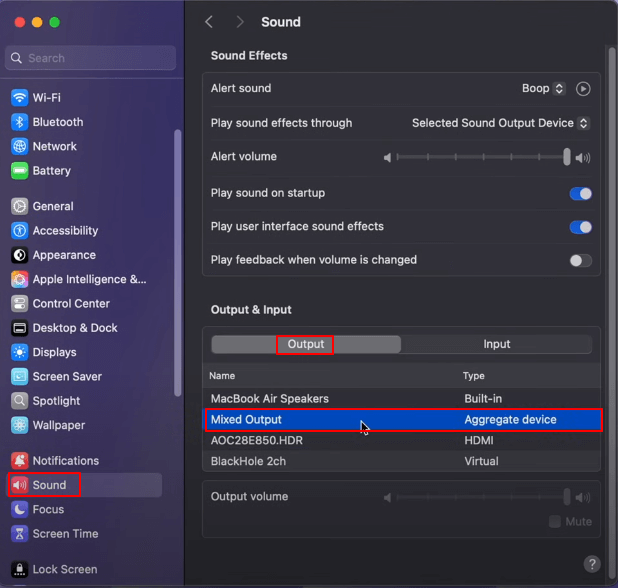Select the Wallpaper icon

point(19,425)
